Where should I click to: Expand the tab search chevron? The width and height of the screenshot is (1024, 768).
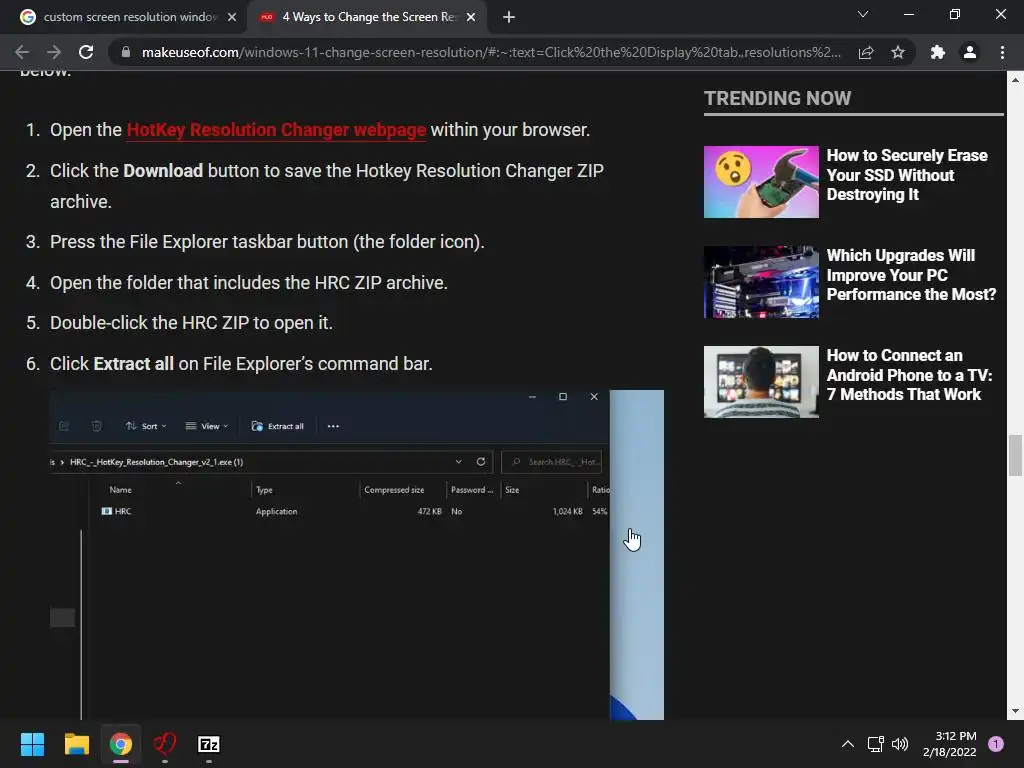point(863,14)
